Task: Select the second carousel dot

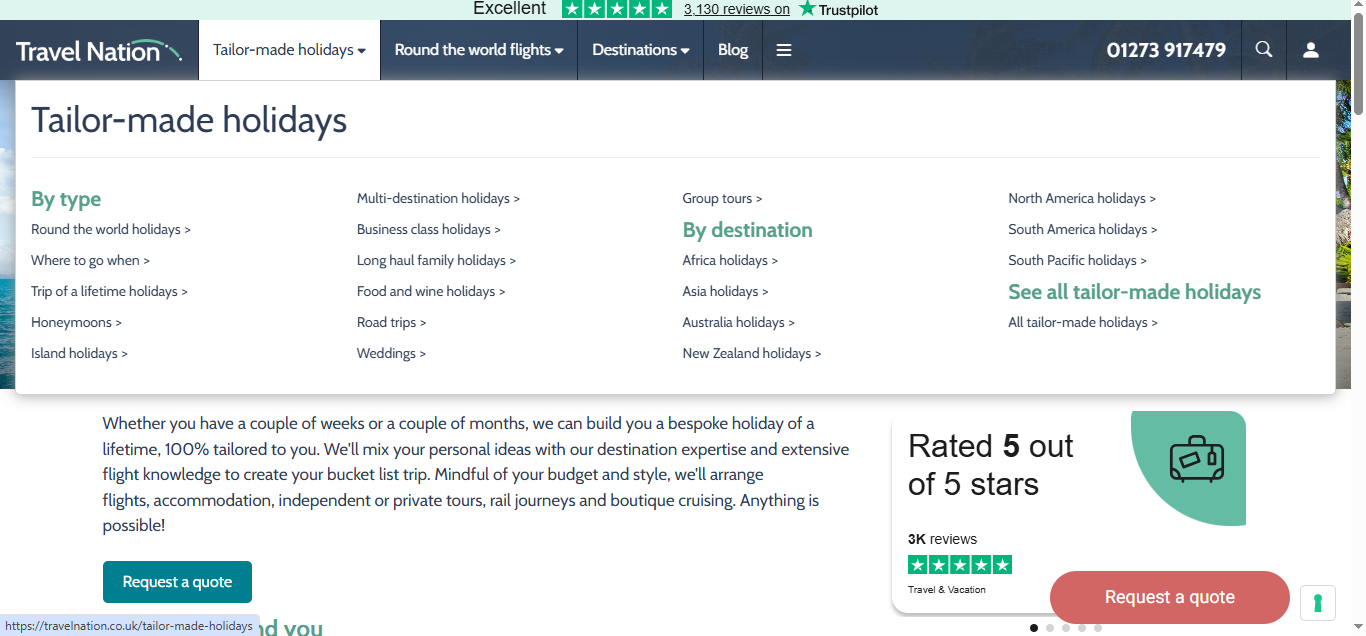Action: pyautogui.click(x=1050, y=628)
